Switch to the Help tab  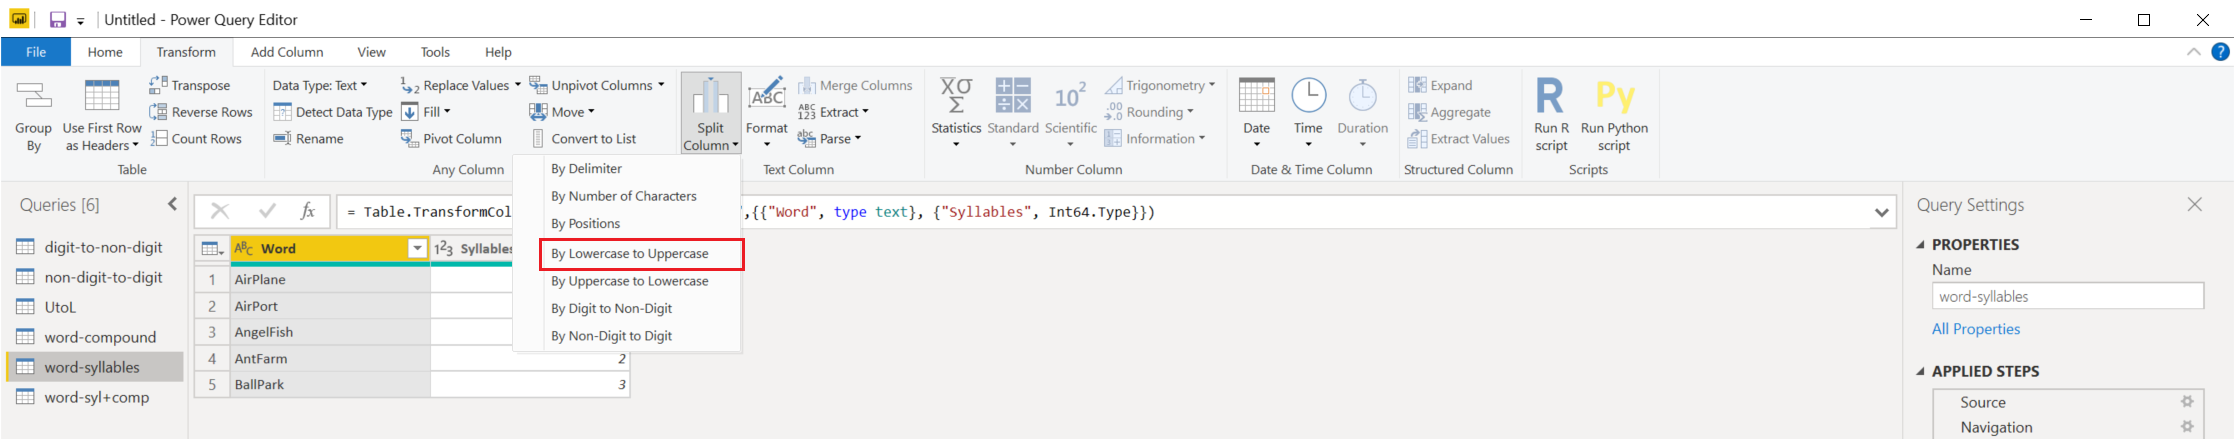coord(498,52)
